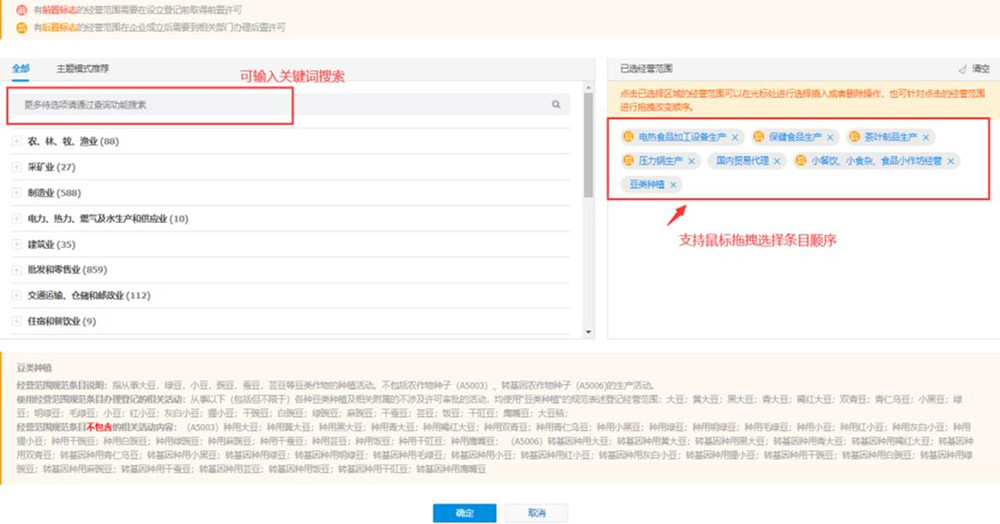Expand 批发和零售业 category
The height and width of the screenshot is (524, 1000).
pos(16,270)
